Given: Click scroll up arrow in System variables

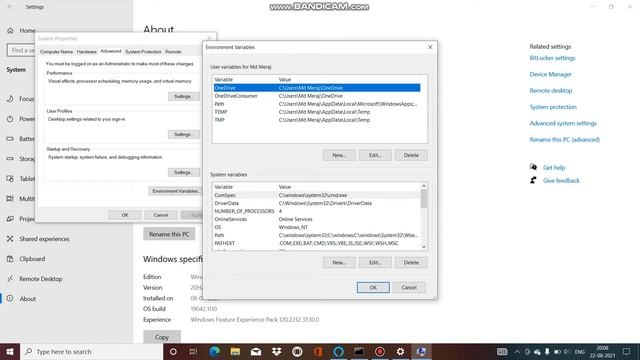Looking at the screenshot, I should coord(424,186).
